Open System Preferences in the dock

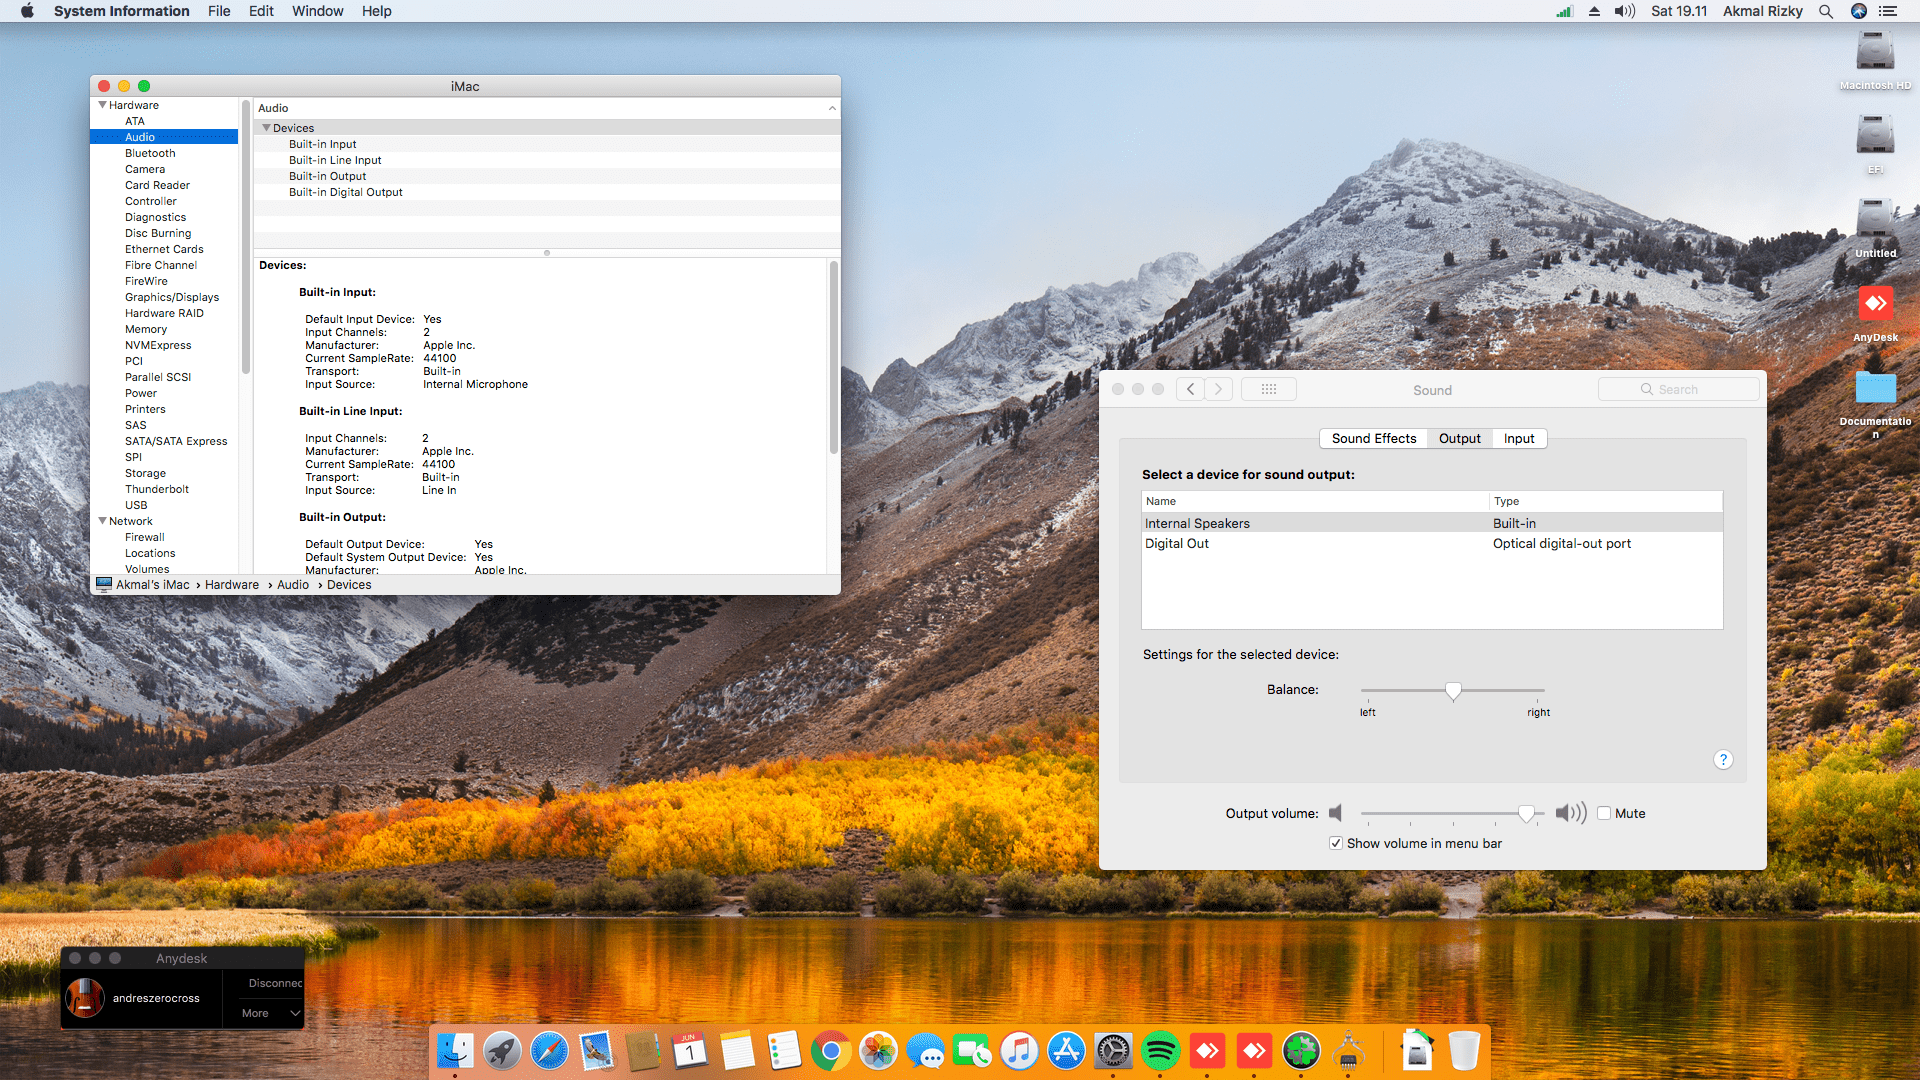(x=1113, y=1051)
